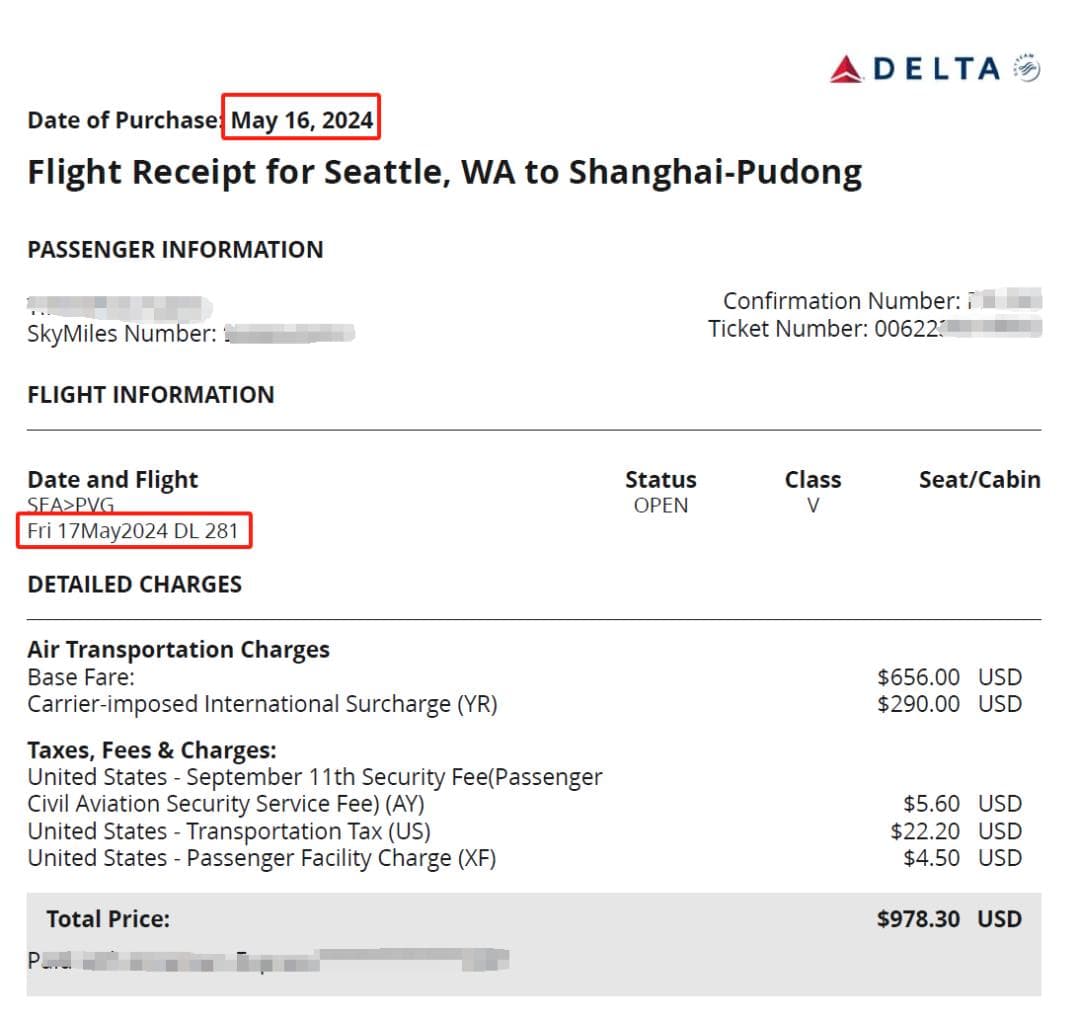Click the SkyTeam emblem beside Delta

(x=1026, y=68)
